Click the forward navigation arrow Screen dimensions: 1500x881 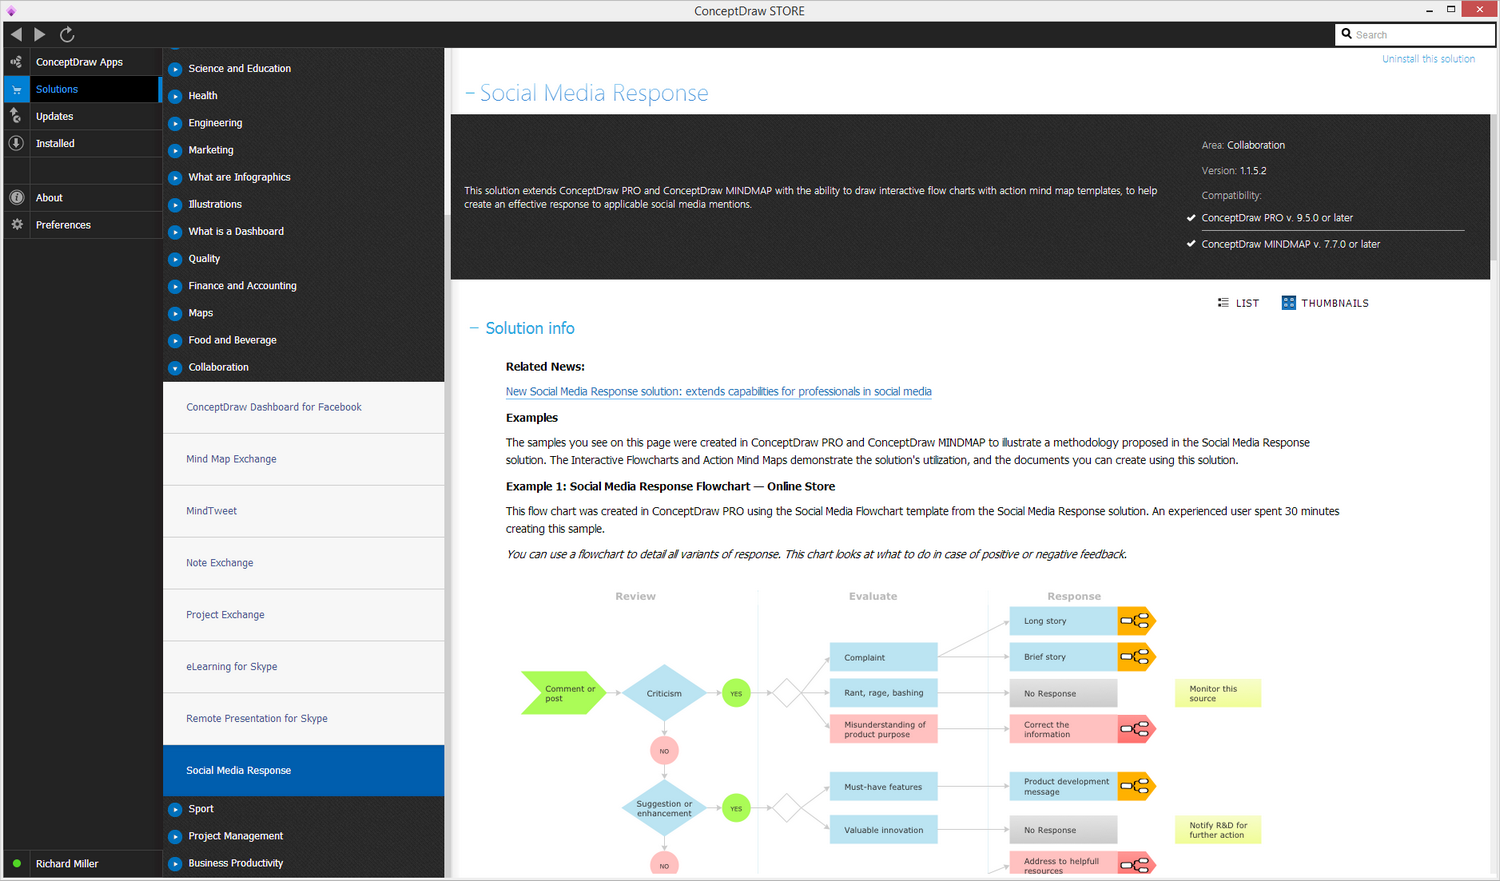(40, 34)
